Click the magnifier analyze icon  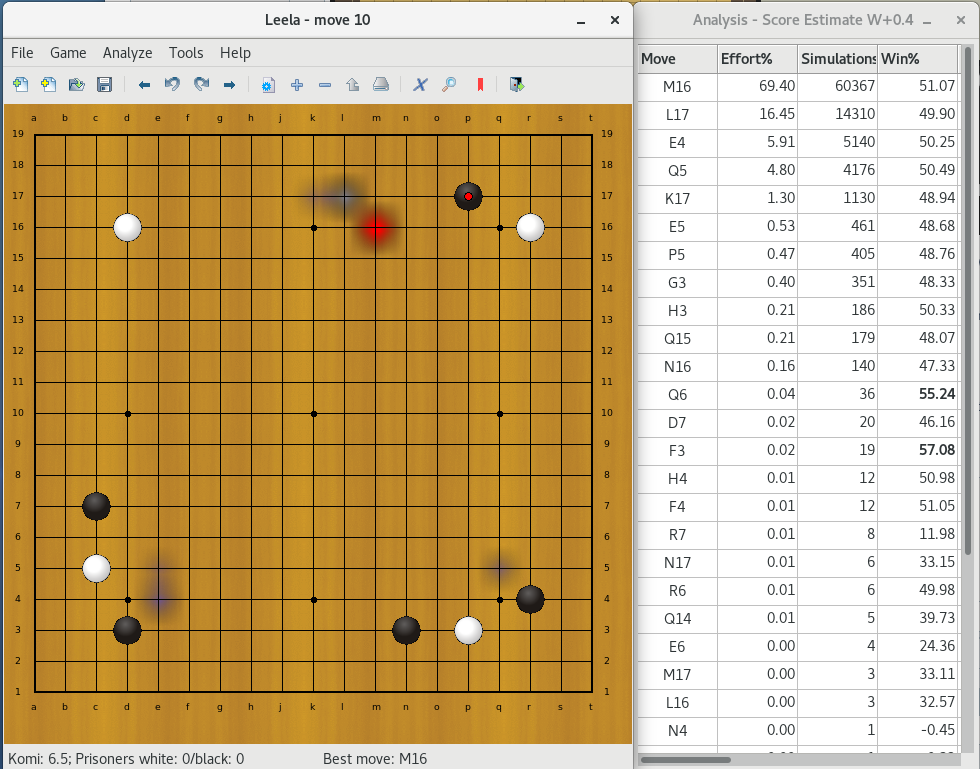pos(449,85)
